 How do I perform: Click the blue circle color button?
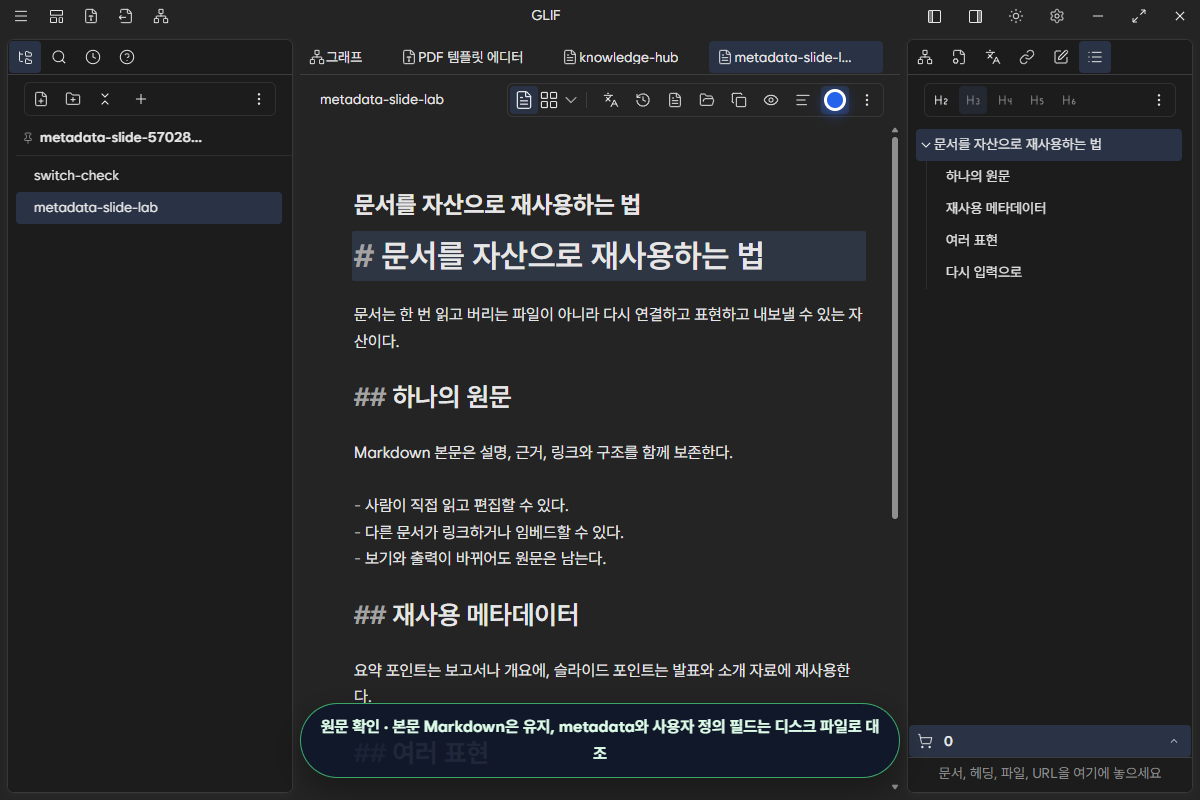(x=835, y=100)
